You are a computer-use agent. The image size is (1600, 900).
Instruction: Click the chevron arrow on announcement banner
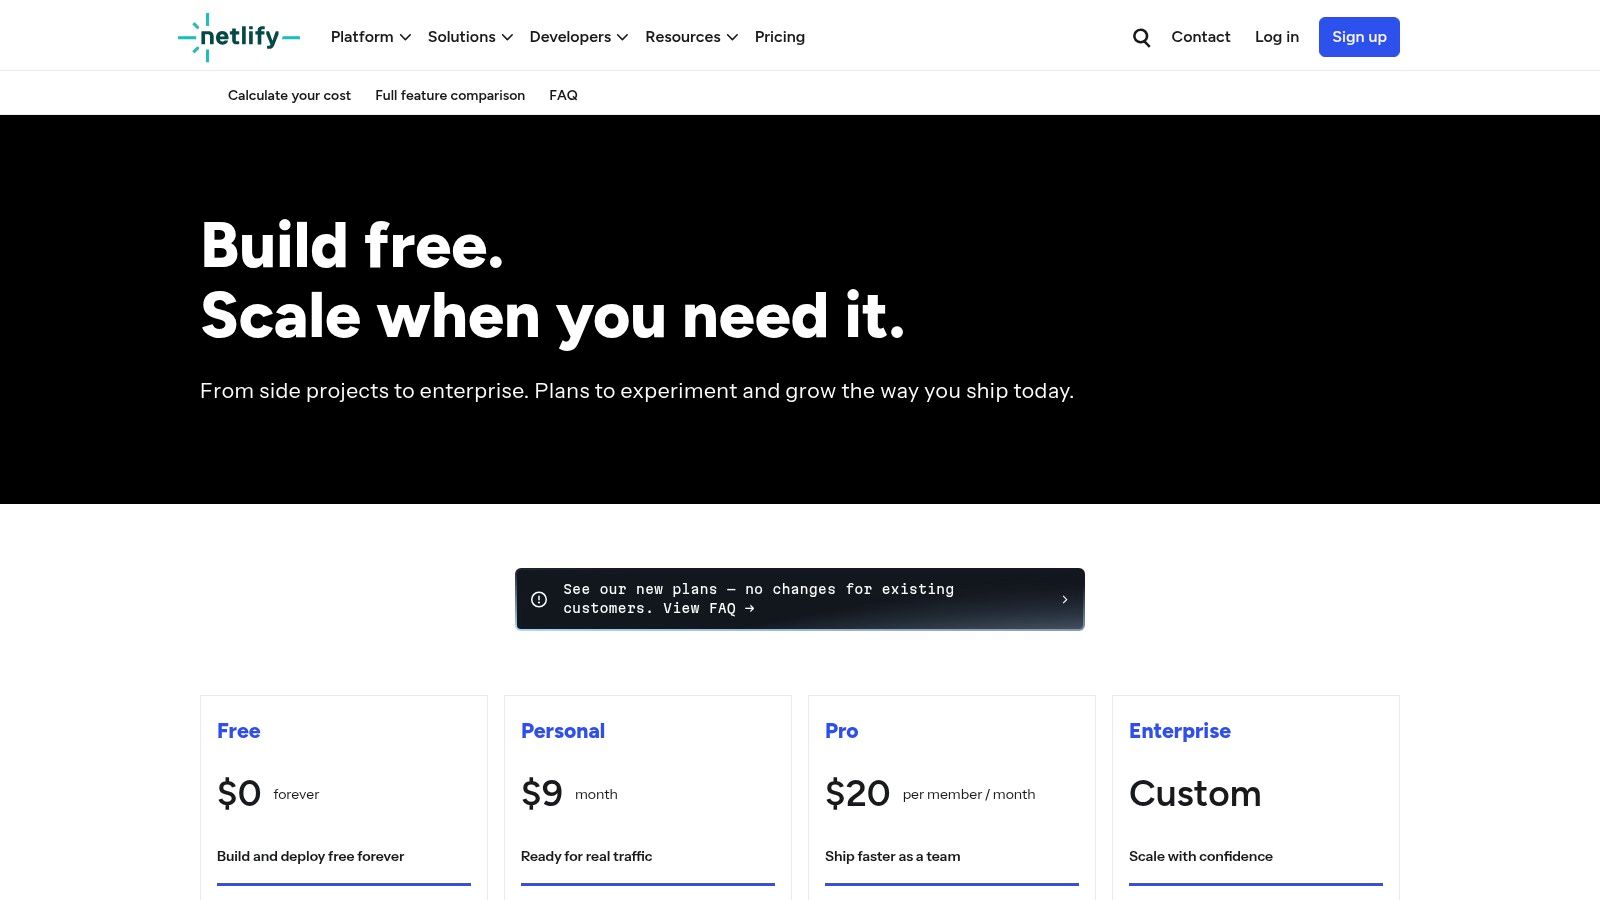point(1065,599)
